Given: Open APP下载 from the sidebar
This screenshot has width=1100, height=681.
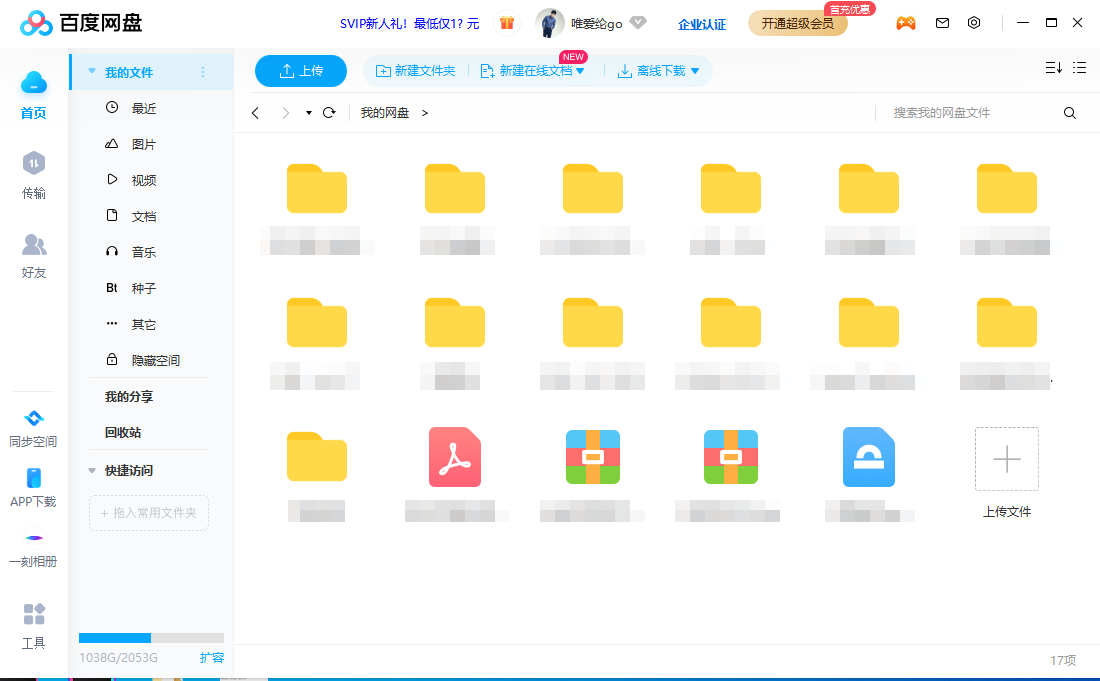Looking at the screenshot, I should point(33,486).
